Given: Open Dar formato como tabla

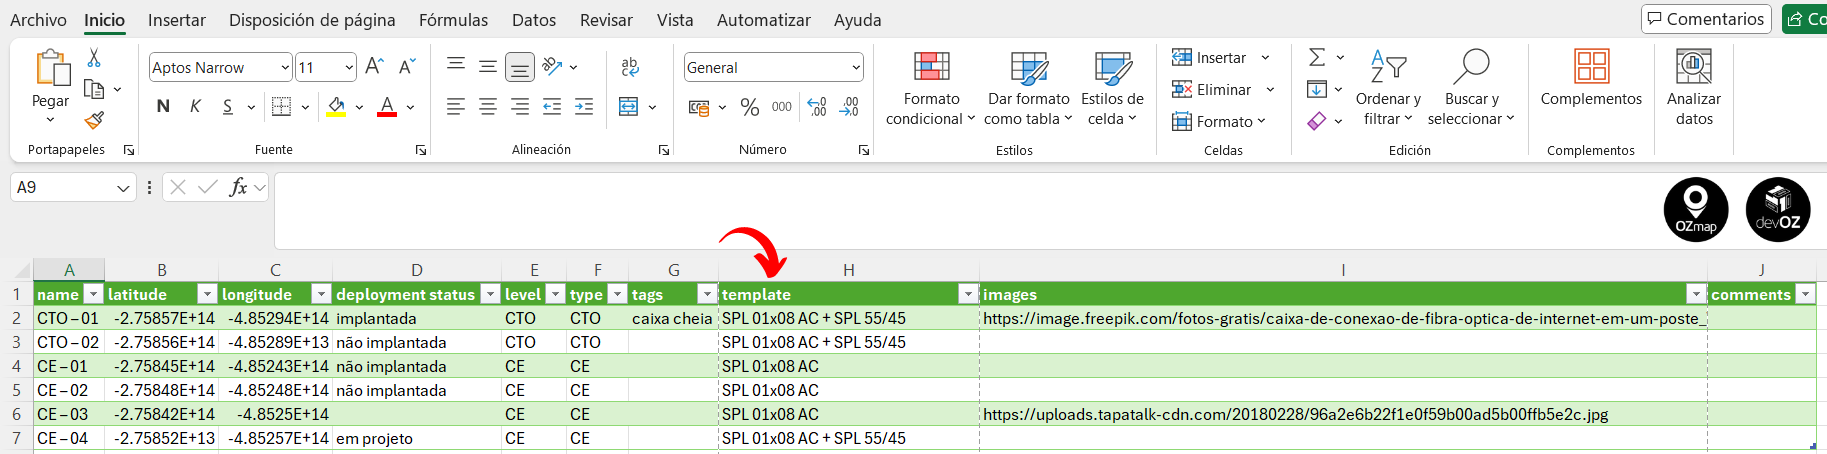Looking at the screenshot, I should (1028, 88).
